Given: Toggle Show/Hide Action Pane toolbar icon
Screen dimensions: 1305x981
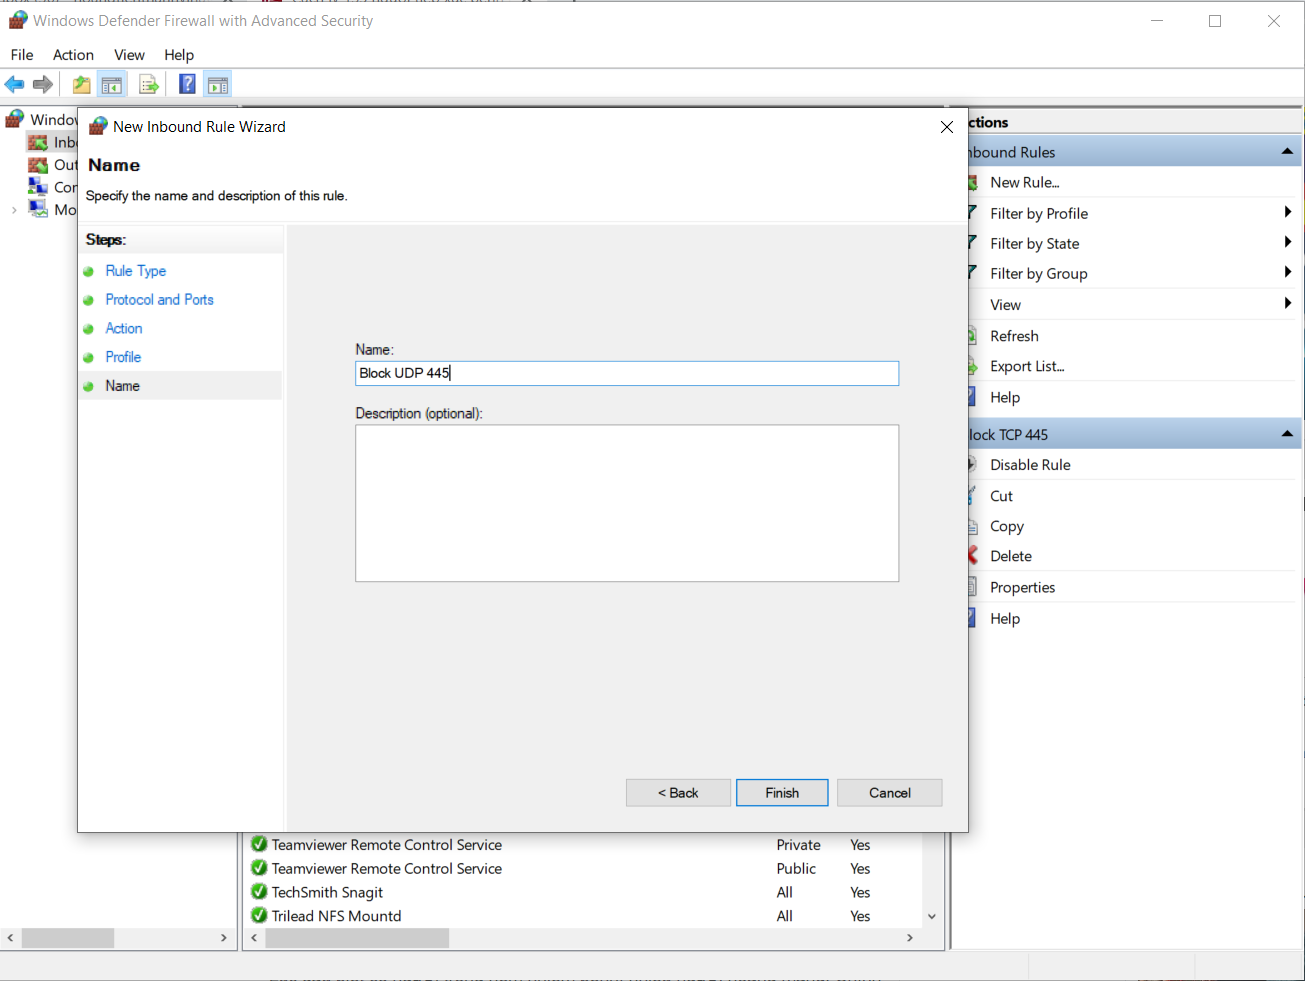Looking at the screenshot, I should pos(218,85).
